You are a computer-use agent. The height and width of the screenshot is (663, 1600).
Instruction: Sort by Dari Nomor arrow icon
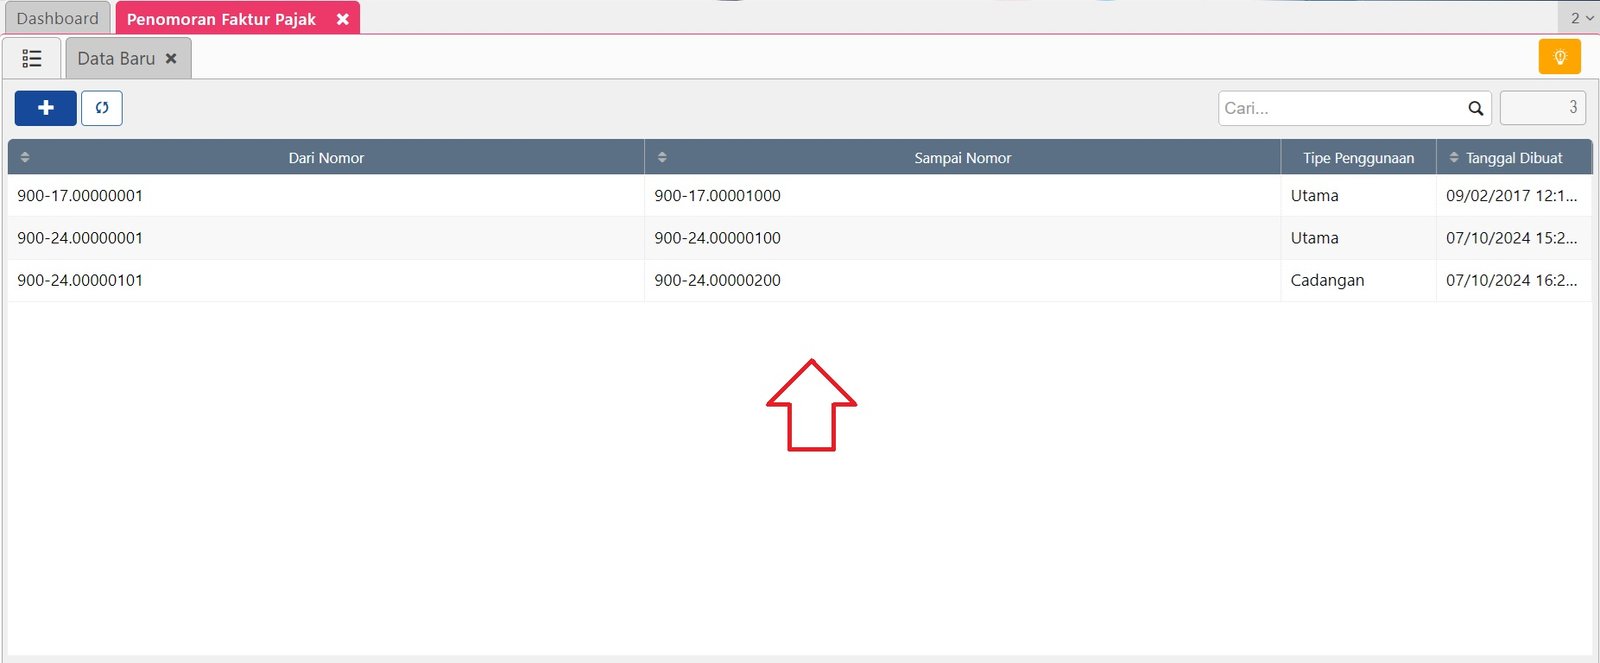[25, 157]
